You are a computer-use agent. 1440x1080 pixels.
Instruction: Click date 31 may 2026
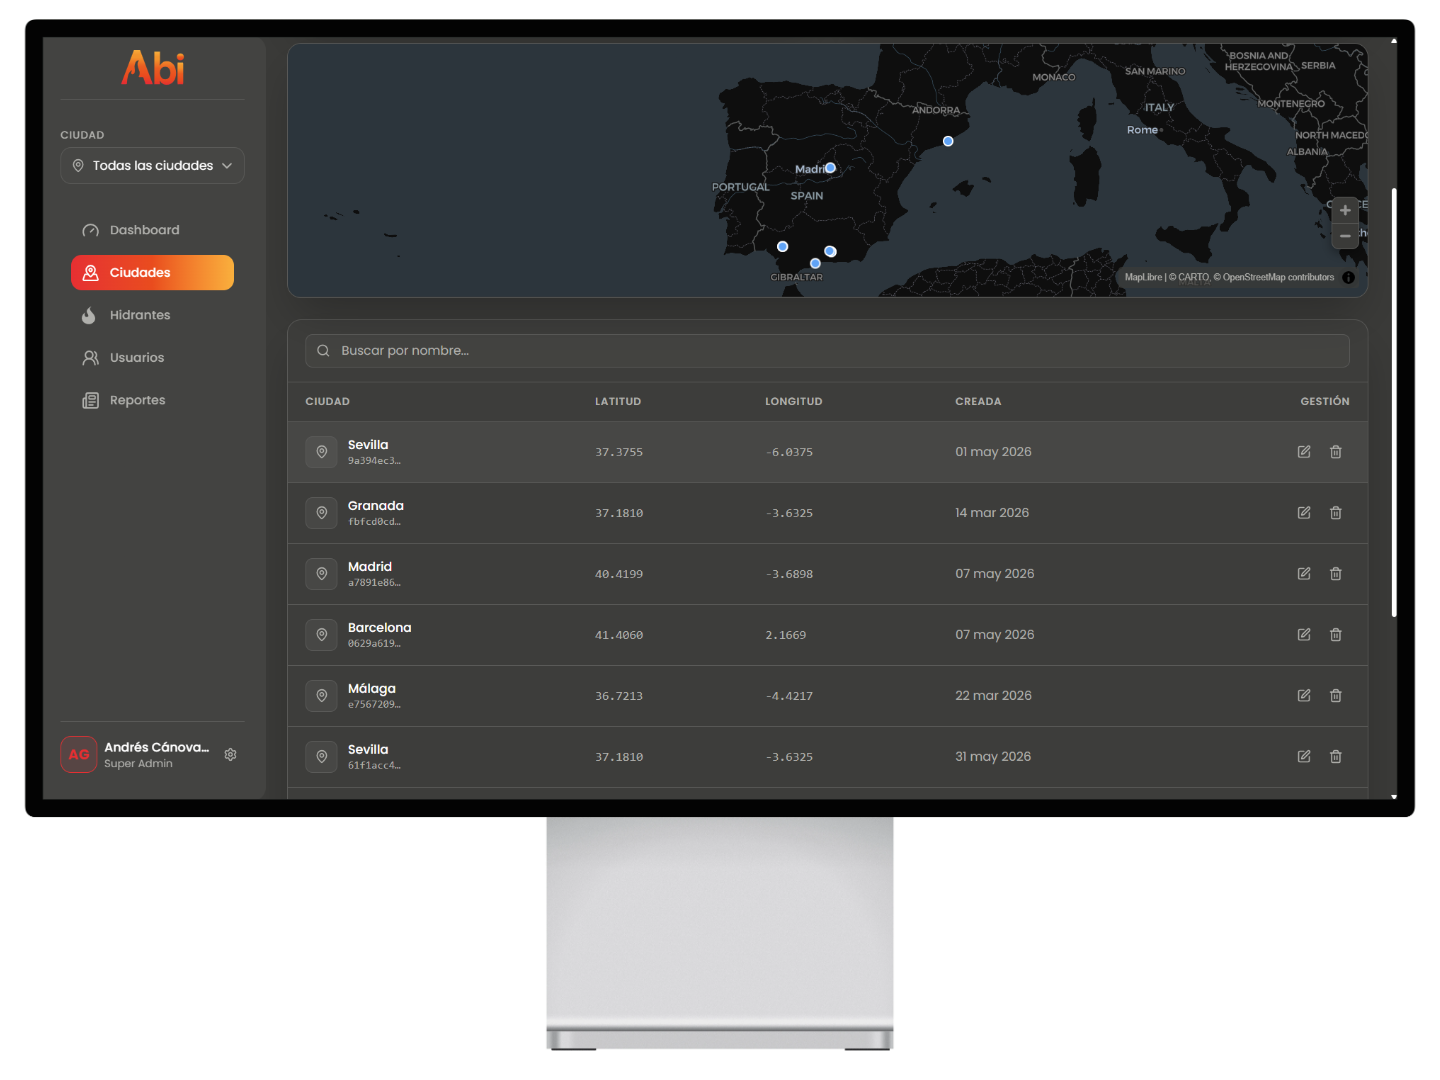[993, 757]
